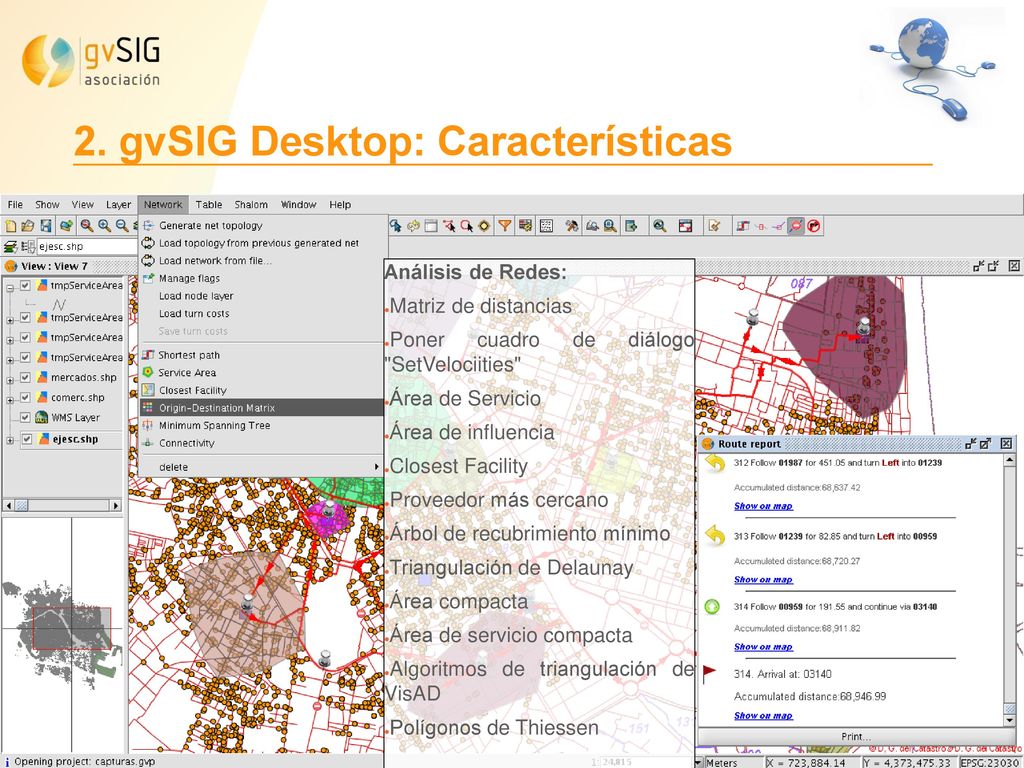
Task: Toggle the mercados.shp layer checkbox
Action: 25,377
